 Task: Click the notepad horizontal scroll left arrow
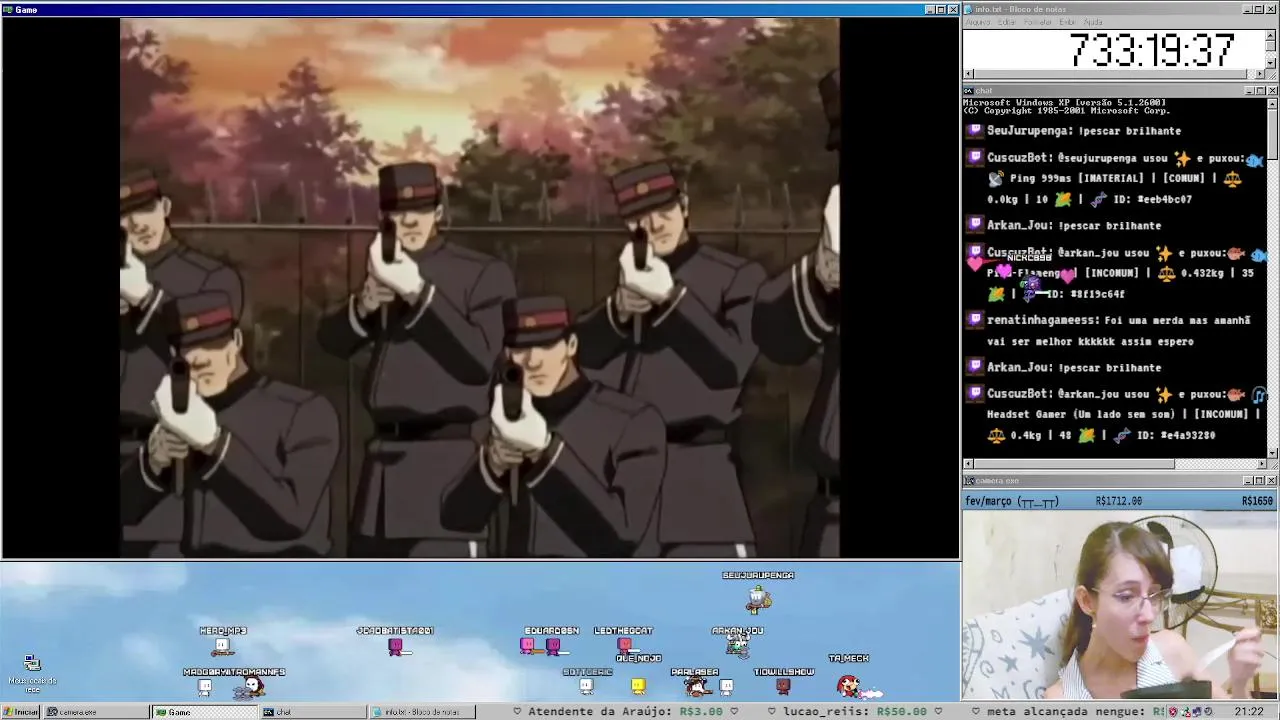(x=968, y=74)
